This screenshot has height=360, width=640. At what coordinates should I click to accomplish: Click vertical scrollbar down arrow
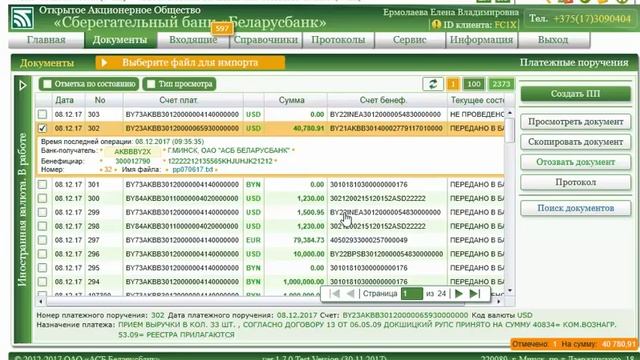tap(510, 291)
